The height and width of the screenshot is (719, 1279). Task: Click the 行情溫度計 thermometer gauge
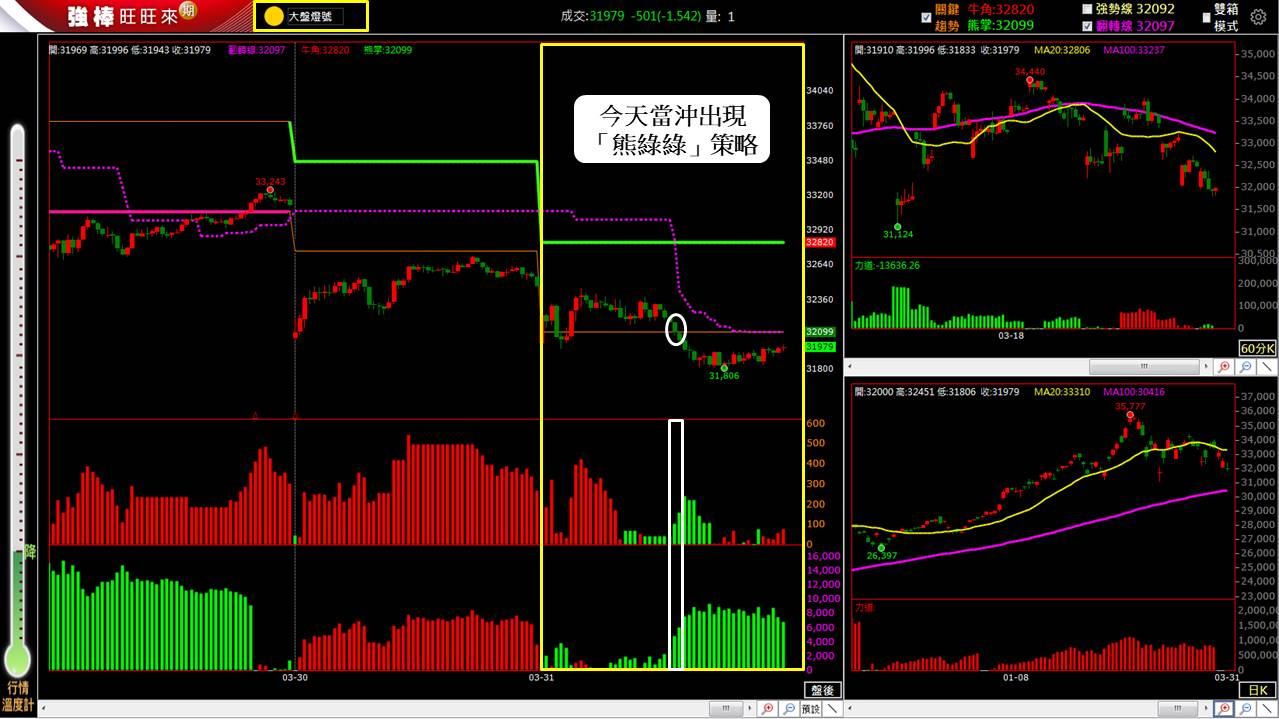[x=17, y=400]
